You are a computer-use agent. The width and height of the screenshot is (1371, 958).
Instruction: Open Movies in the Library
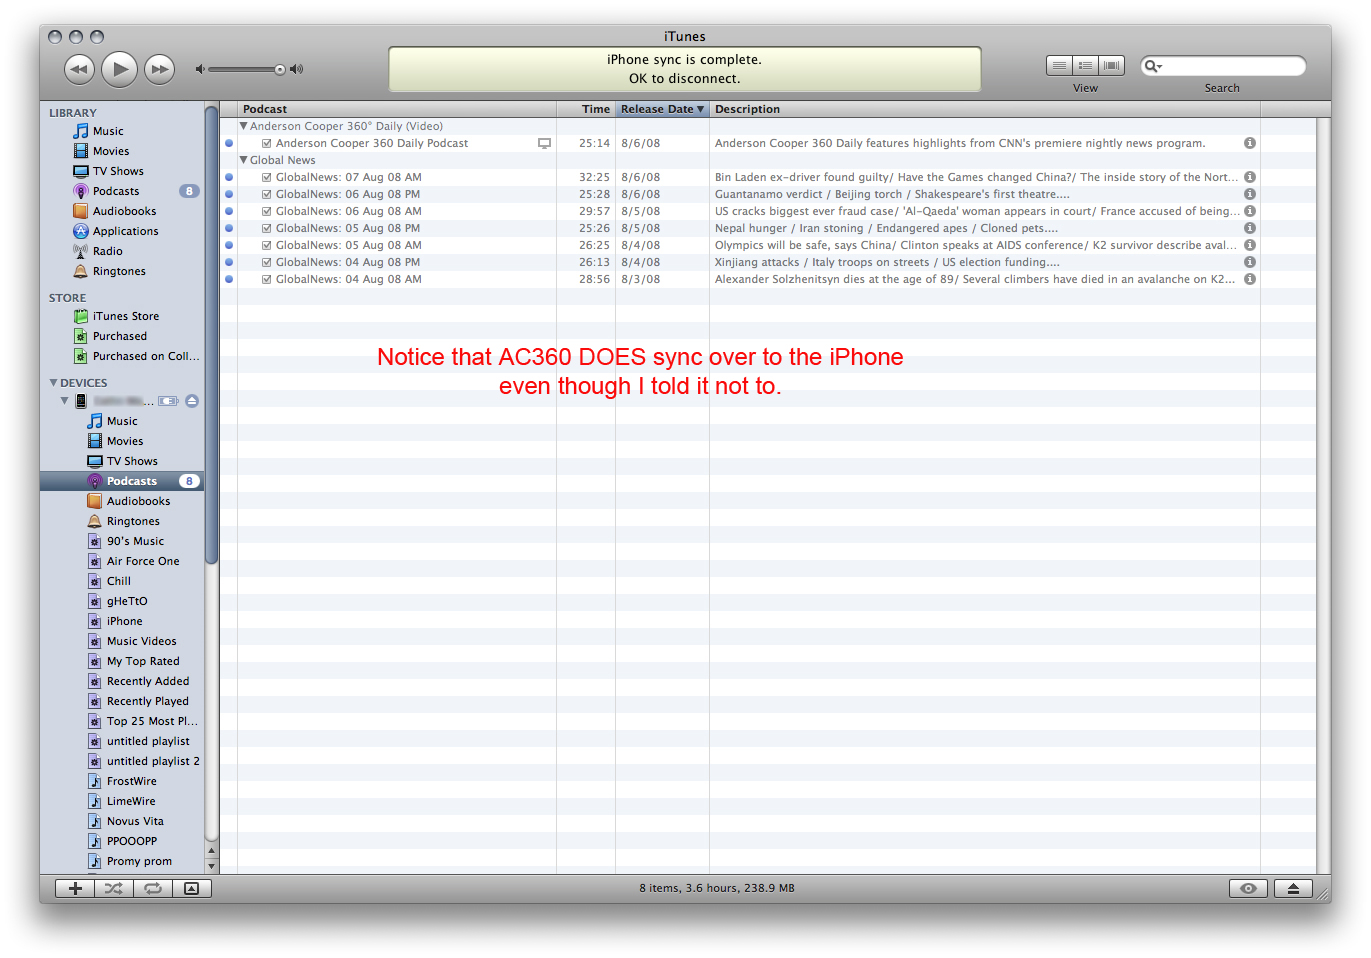point(110,151)
